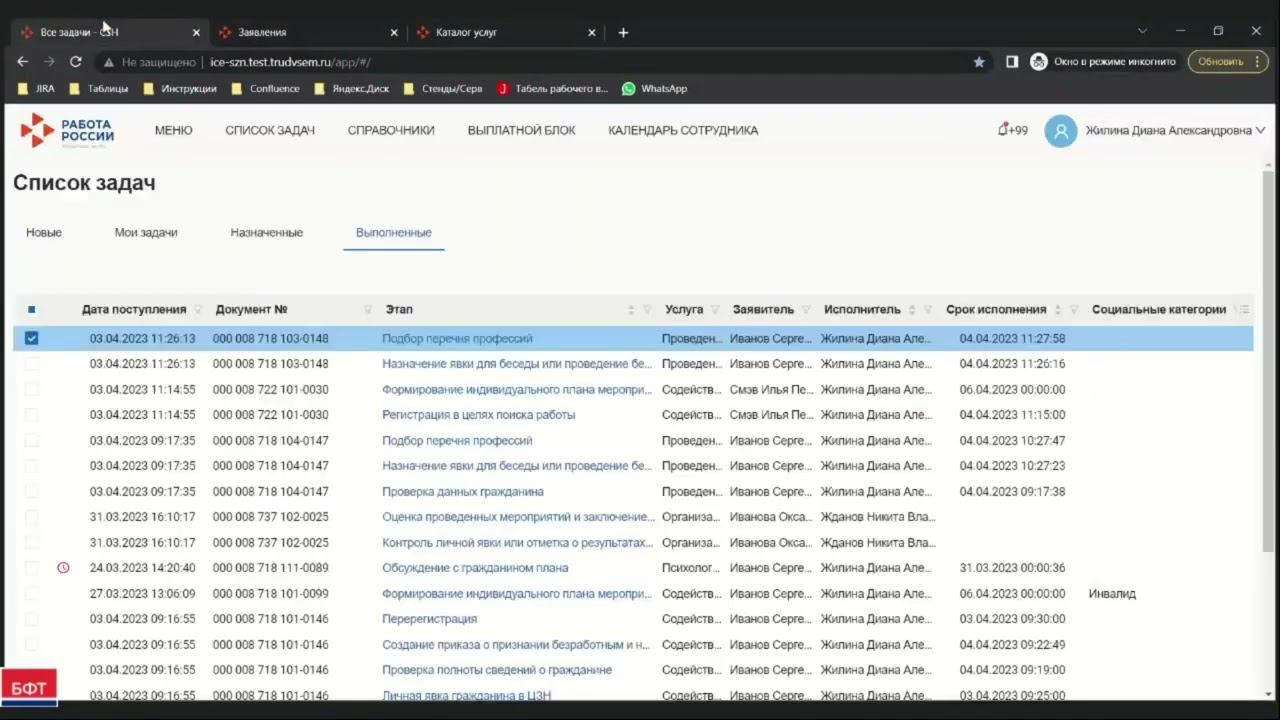
Task: Click the page vertical scrollbar
Action: pos(1269,360)
